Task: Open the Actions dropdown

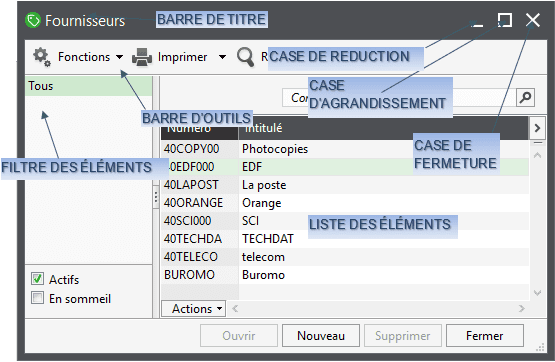Action: (193, 309)
